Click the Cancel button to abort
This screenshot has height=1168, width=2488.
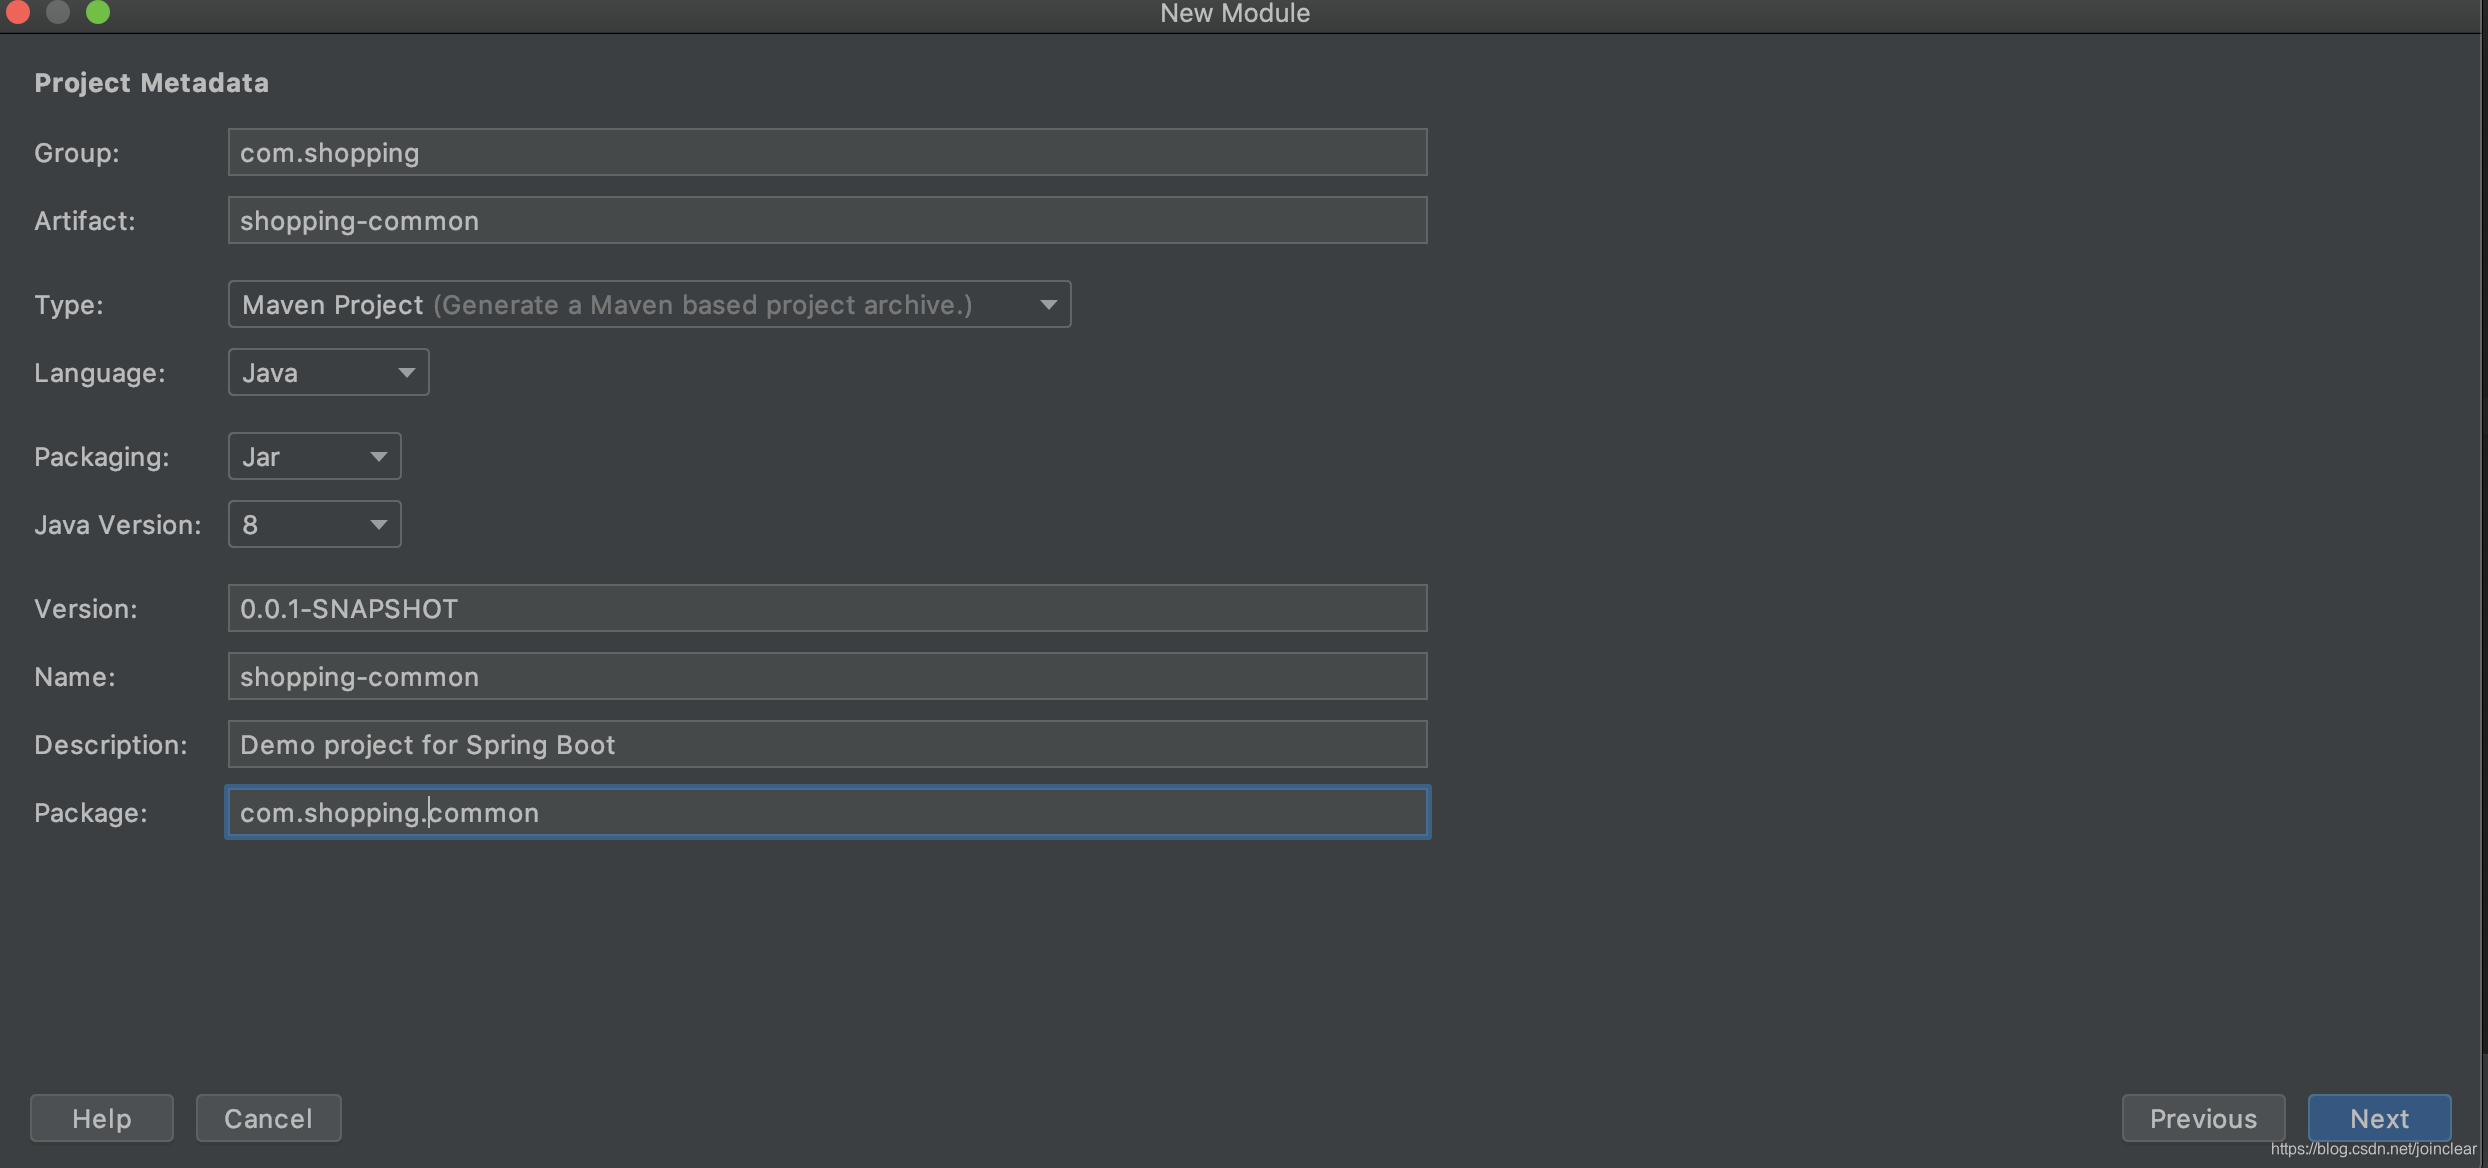[x=267, y=1117]
